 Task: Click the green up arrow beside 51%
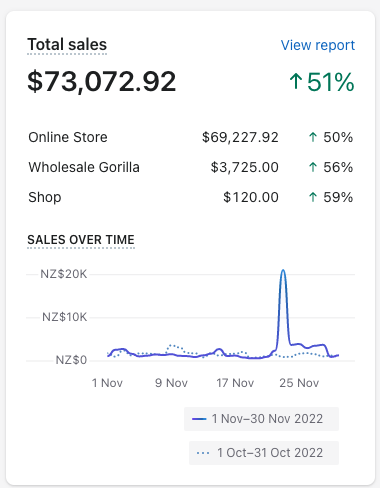[296, 82]
